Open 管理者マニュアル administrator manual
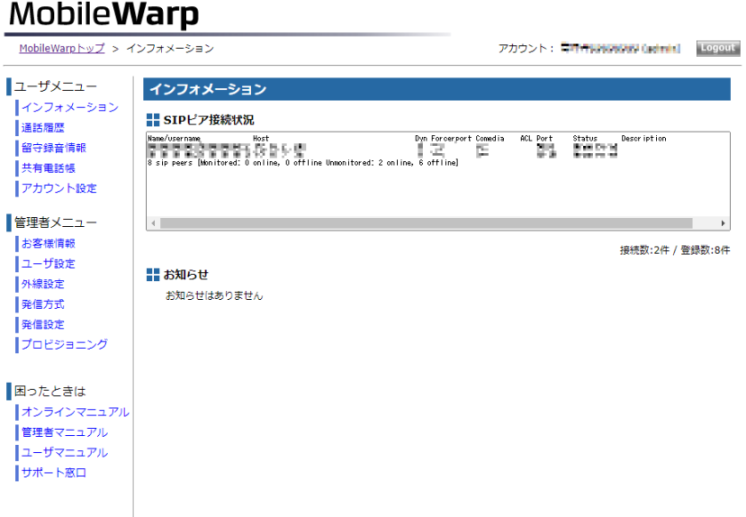746x517 pixels. click(x=64, y=432)
